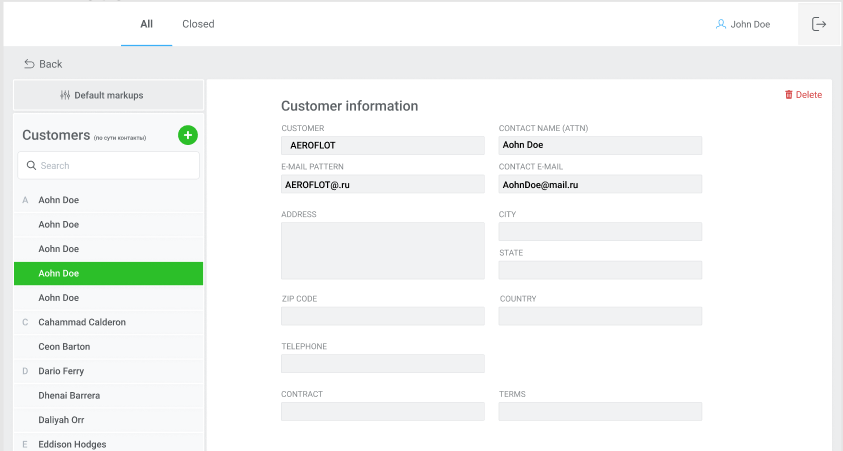The image size is (843, 451).
Task: Click the Customers panel heading
Action: (56, 135)
